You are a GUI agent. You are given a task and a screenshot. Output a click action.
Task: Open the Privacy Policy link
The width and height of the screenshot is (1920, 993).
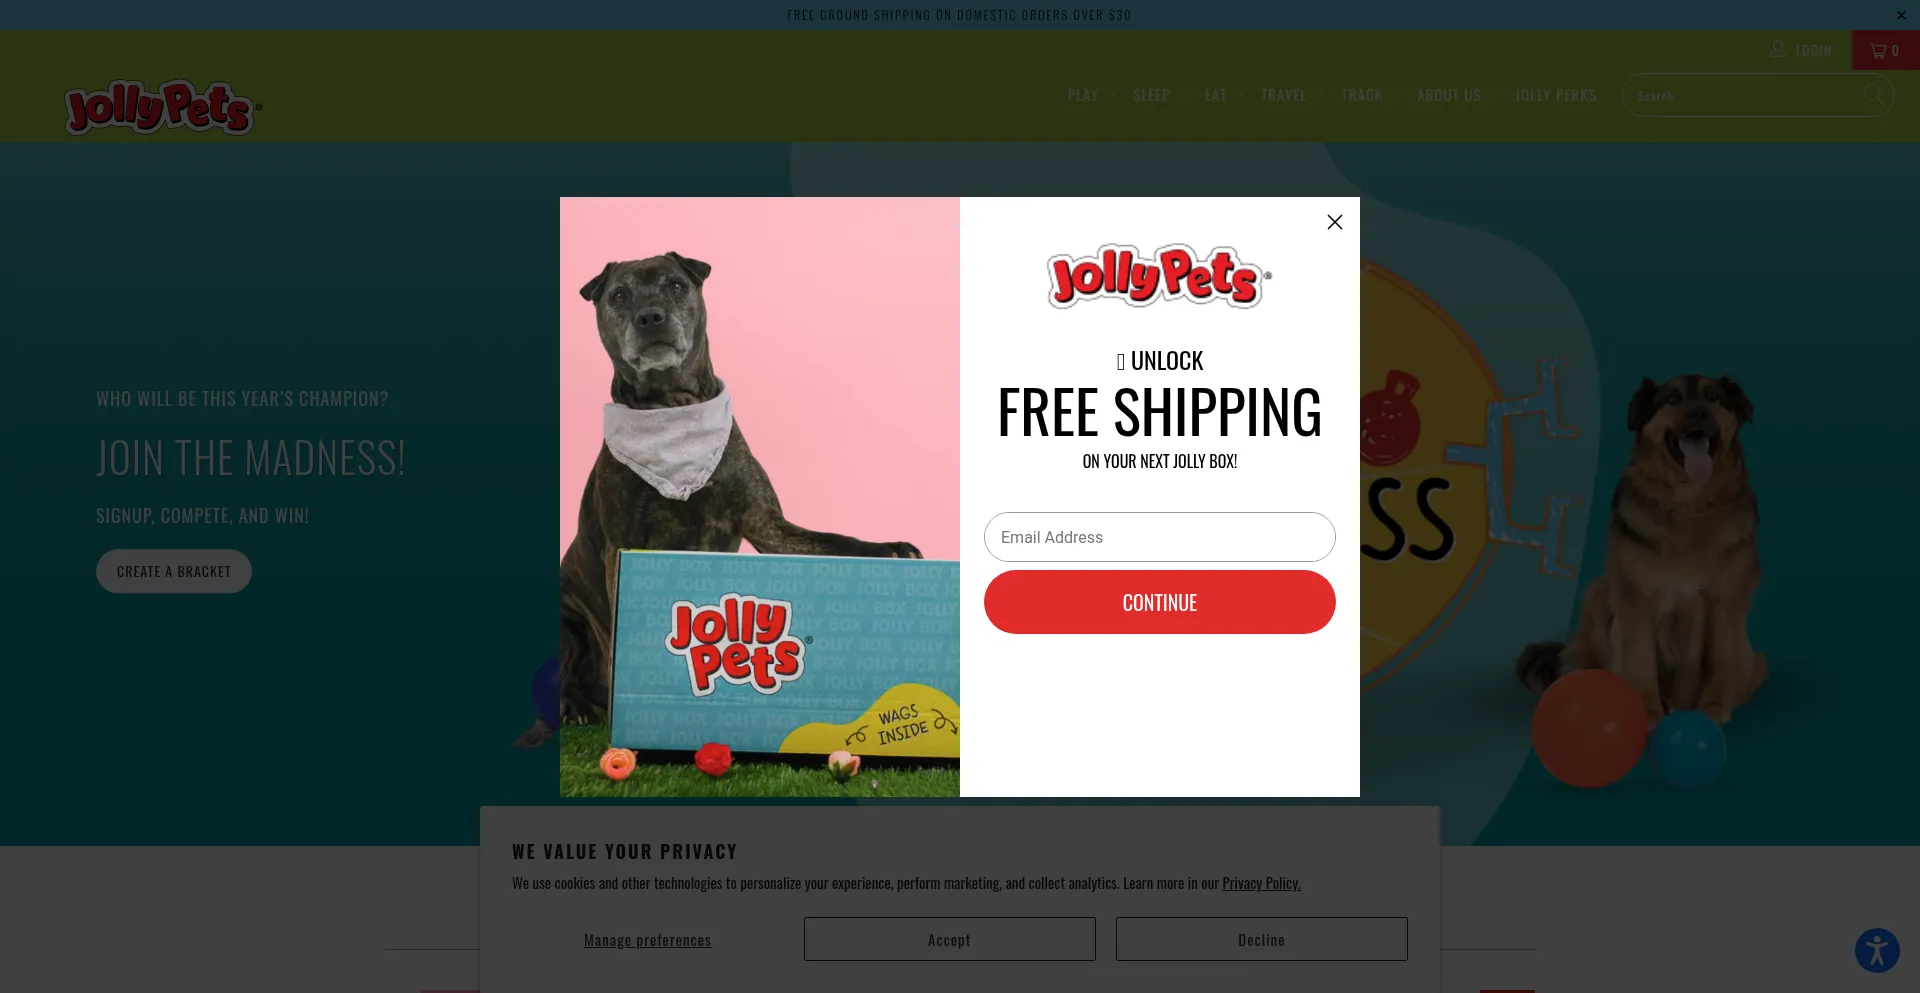tap(1261, 883)
